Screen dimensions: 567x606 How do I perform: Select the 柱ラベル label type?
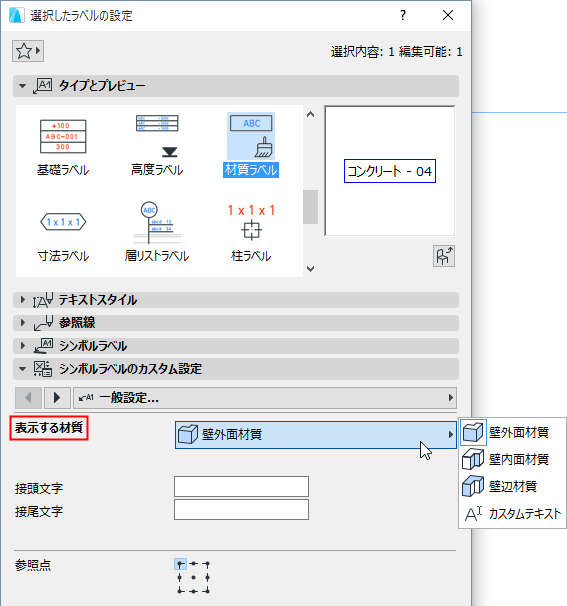coord(251,233)
